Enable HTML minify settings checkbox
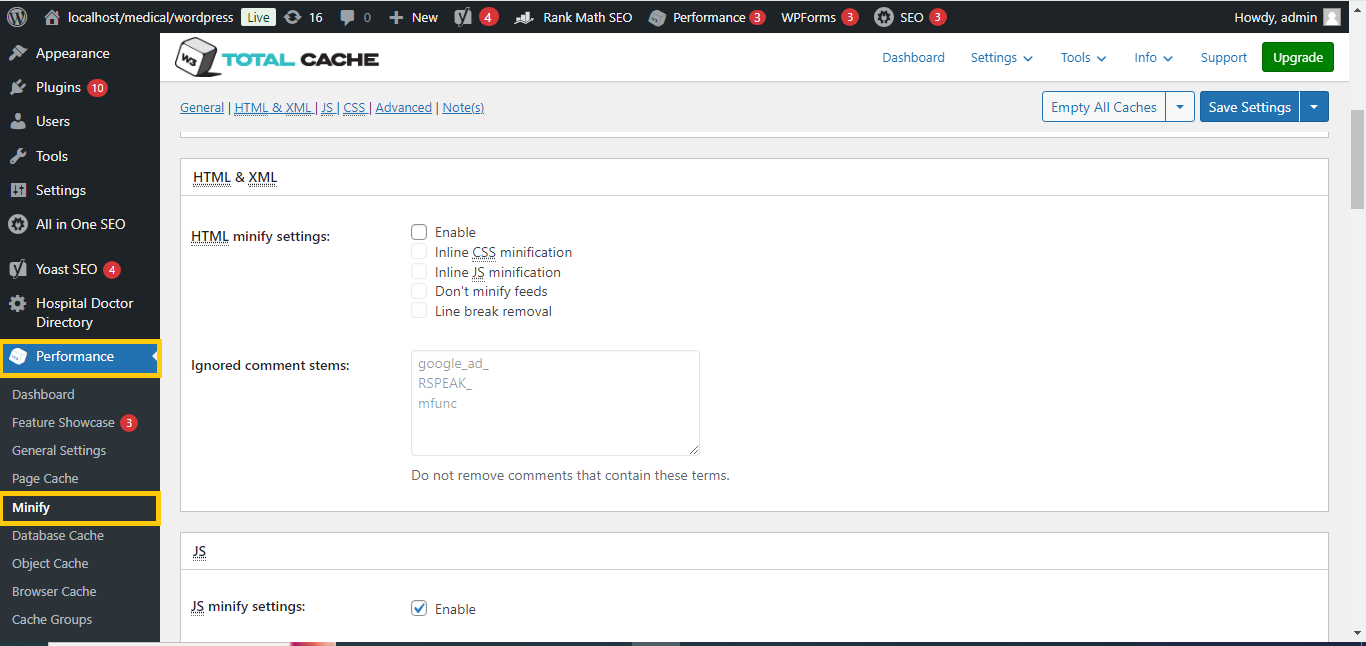Image resolution: width=1366 pixels, height=646 pixels. (419, 232)
